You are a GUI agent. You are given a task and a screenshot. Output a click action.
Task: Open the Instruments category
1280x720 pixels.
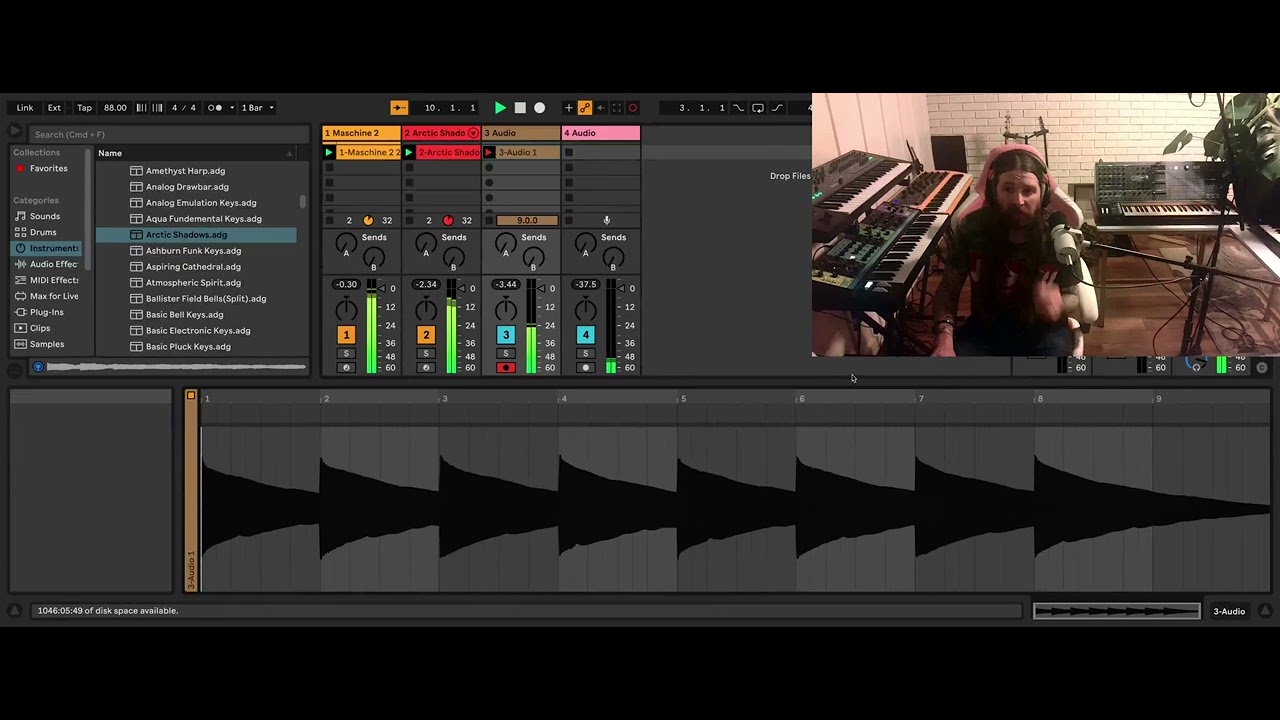click(48, 248)
